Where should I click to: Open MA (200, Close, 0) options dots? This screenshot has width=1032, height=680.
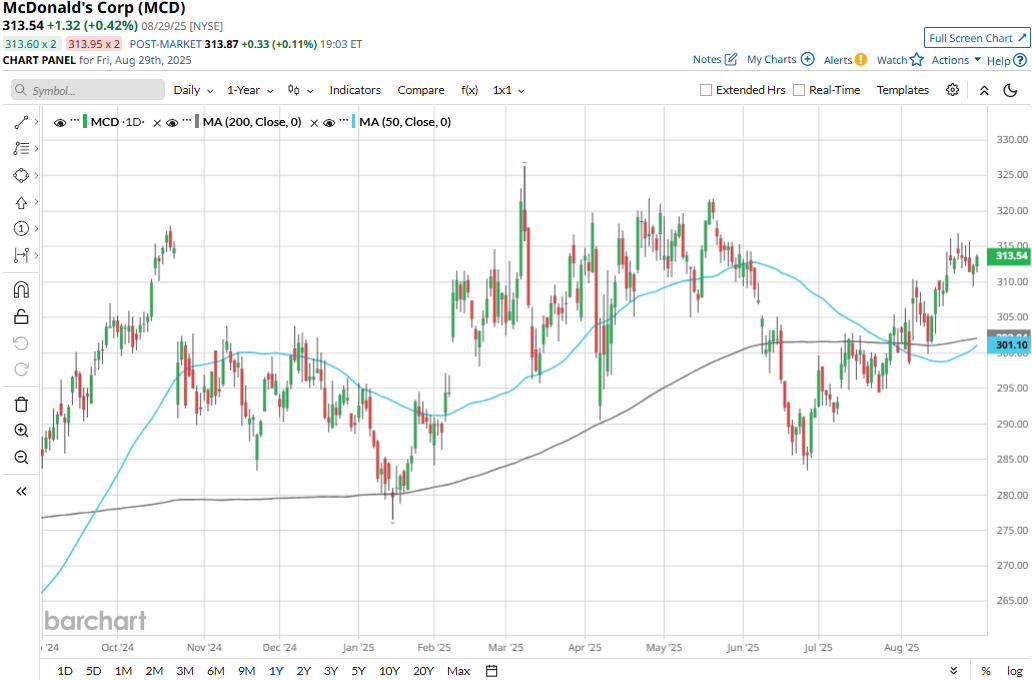(x=187, y=122)
